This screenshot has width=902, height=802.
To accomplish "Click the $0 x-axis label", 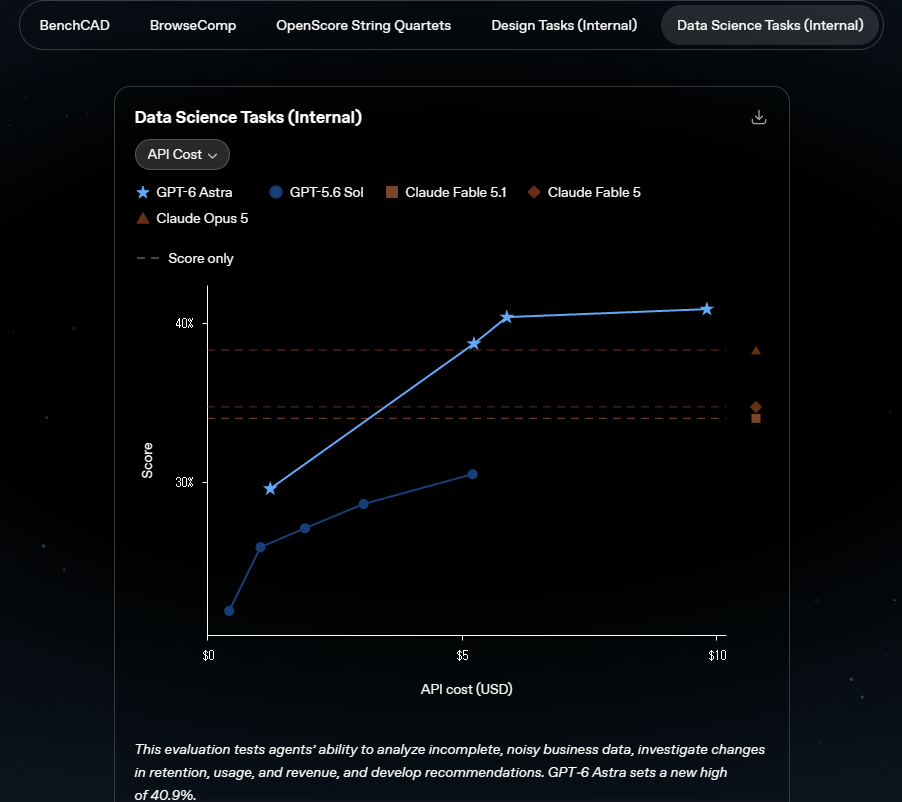I will point(208,655).
